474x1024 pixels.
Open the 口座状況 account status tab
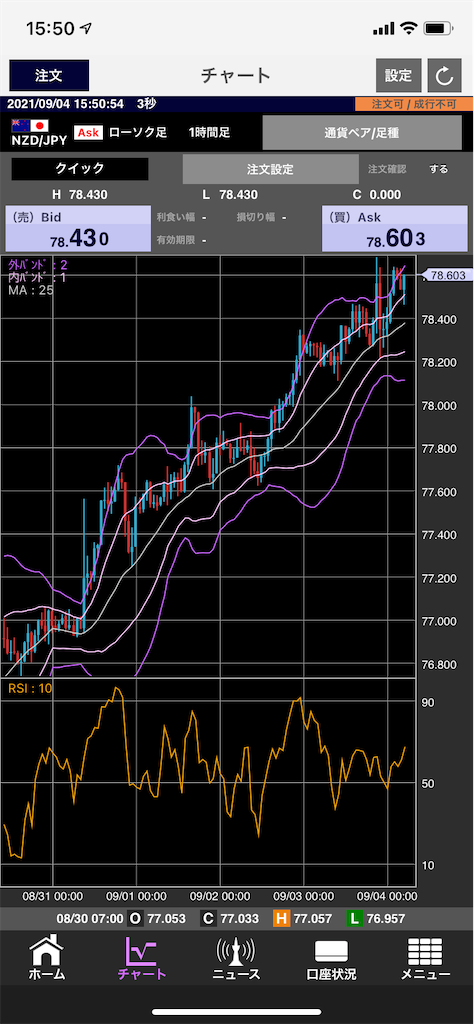[331, 958]
